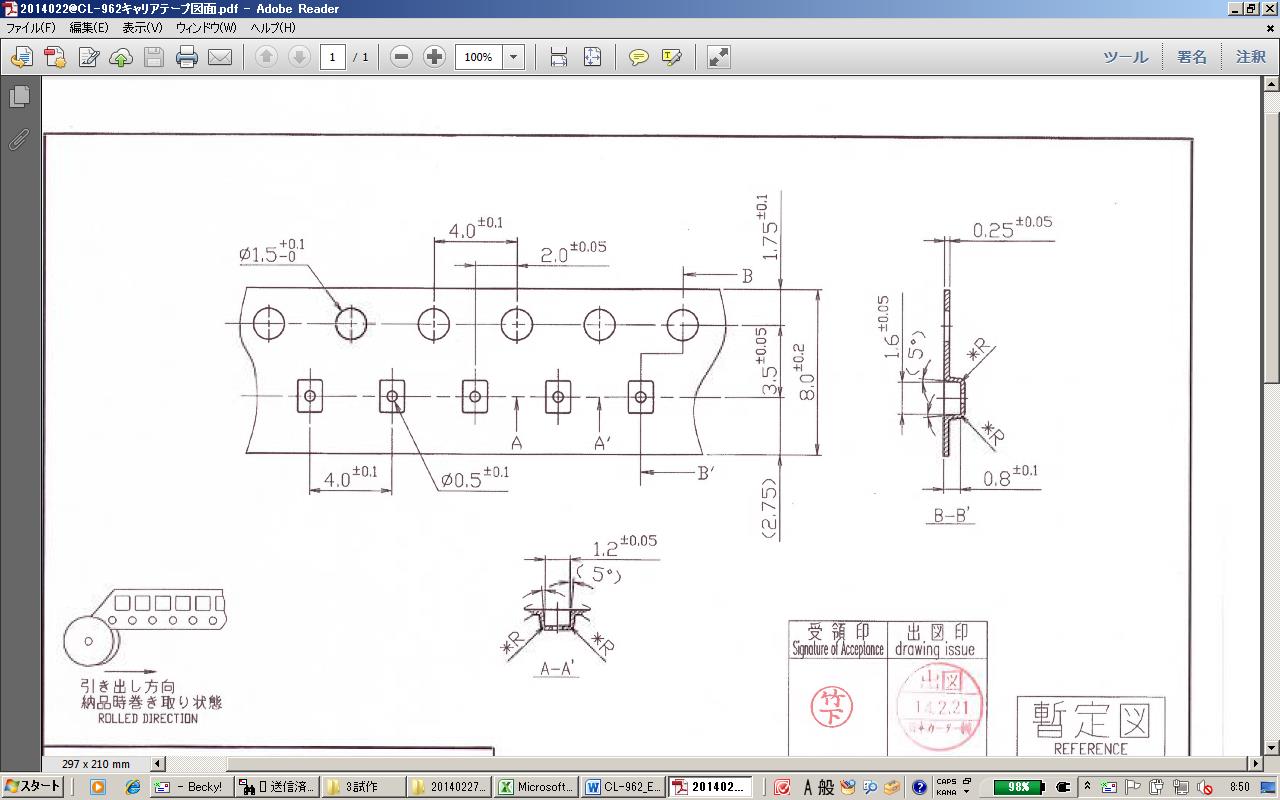Click the Zoom Out minus button

click(401, 57)
